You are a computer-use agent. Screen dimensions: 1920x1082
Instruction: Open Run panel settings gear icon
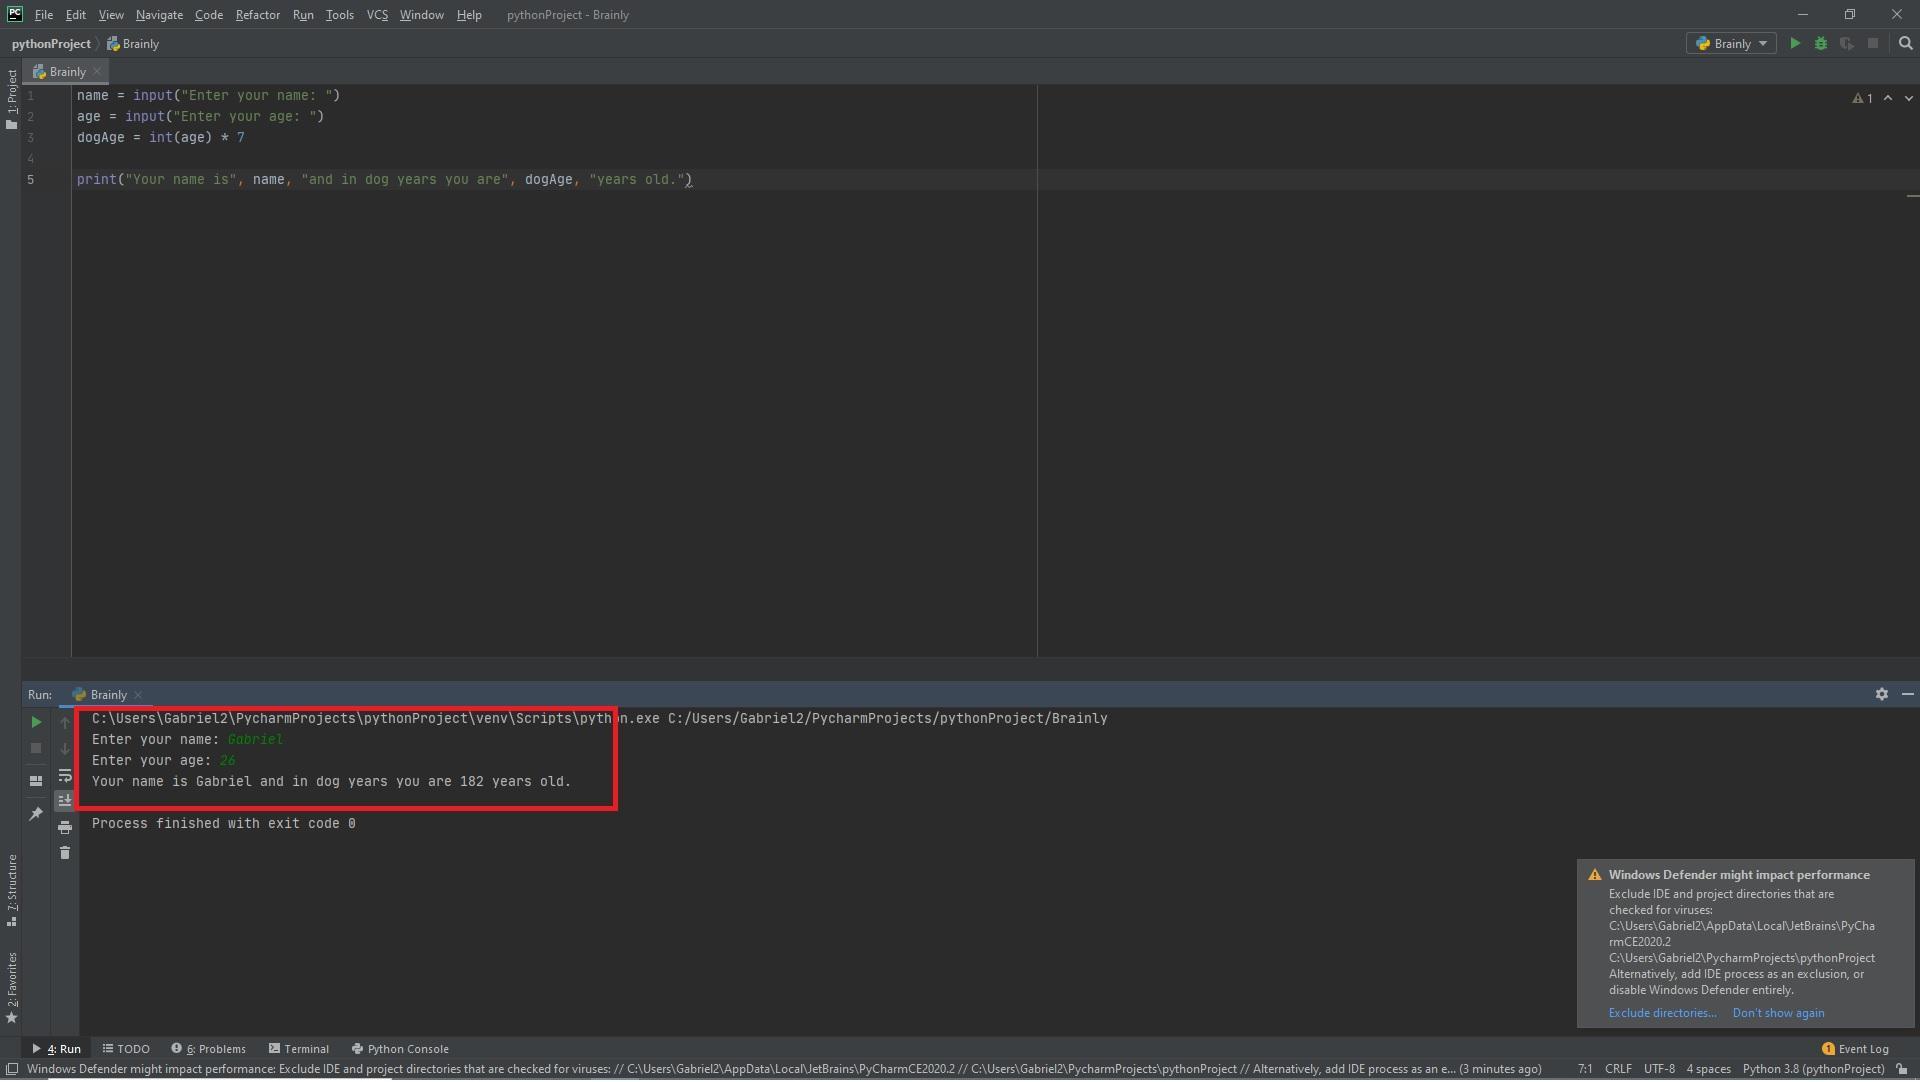point(1881,695)
